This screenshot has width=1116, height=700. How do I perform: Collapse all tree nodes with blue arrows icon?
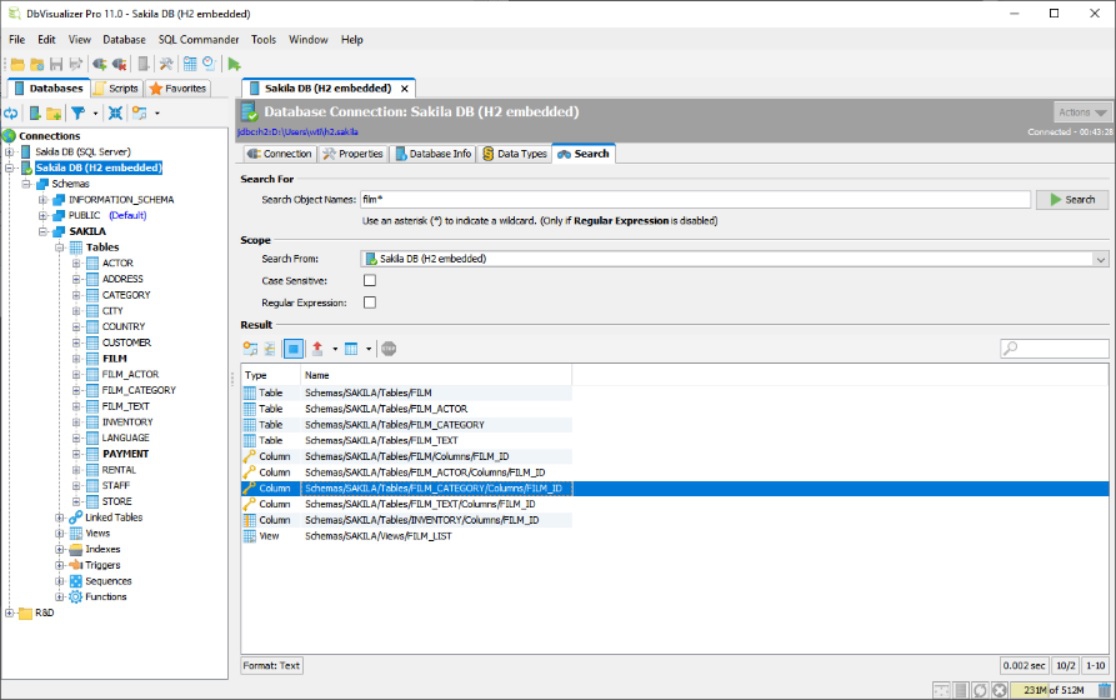coord(115,113)
